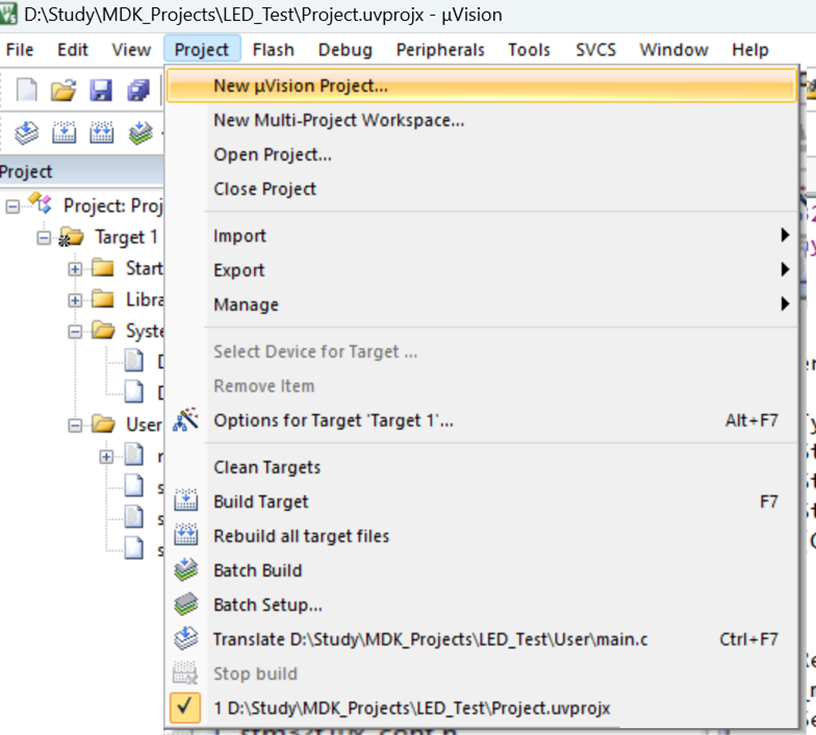816x735 pixels.
Task: Open the Export submenu arrow
Action: tap(785, 270)
